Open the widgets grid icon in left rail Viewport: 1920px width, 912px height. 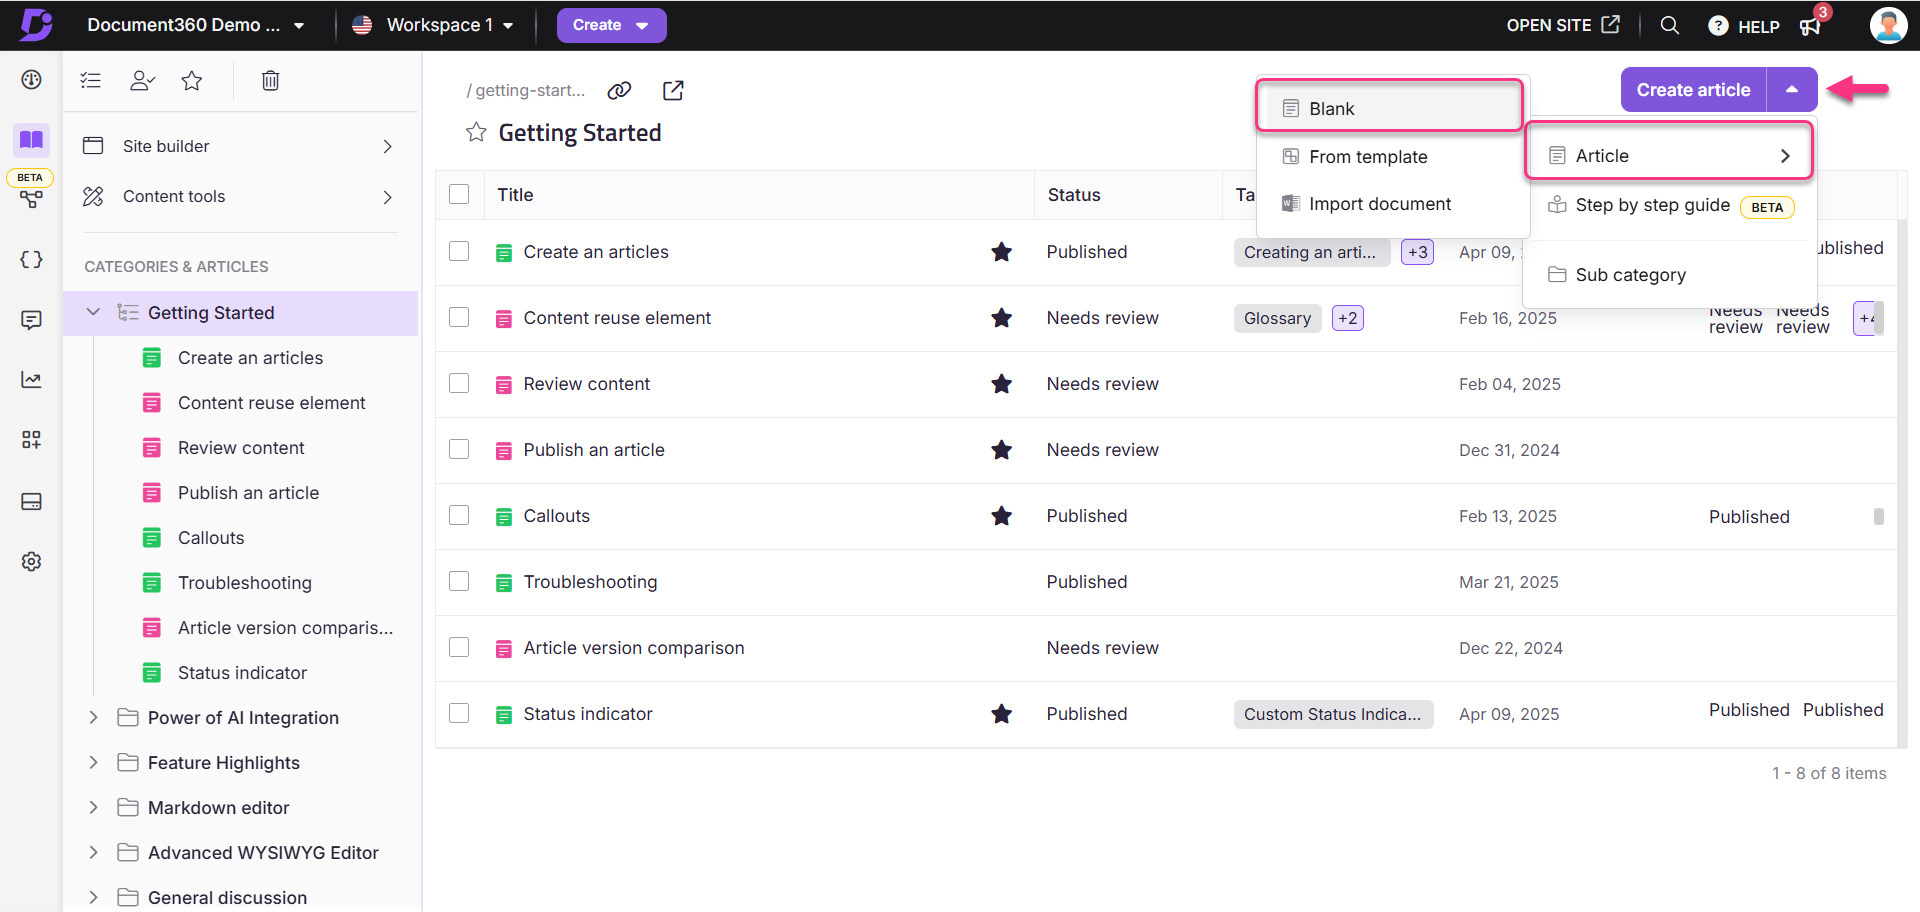click(x=31, y=440)
